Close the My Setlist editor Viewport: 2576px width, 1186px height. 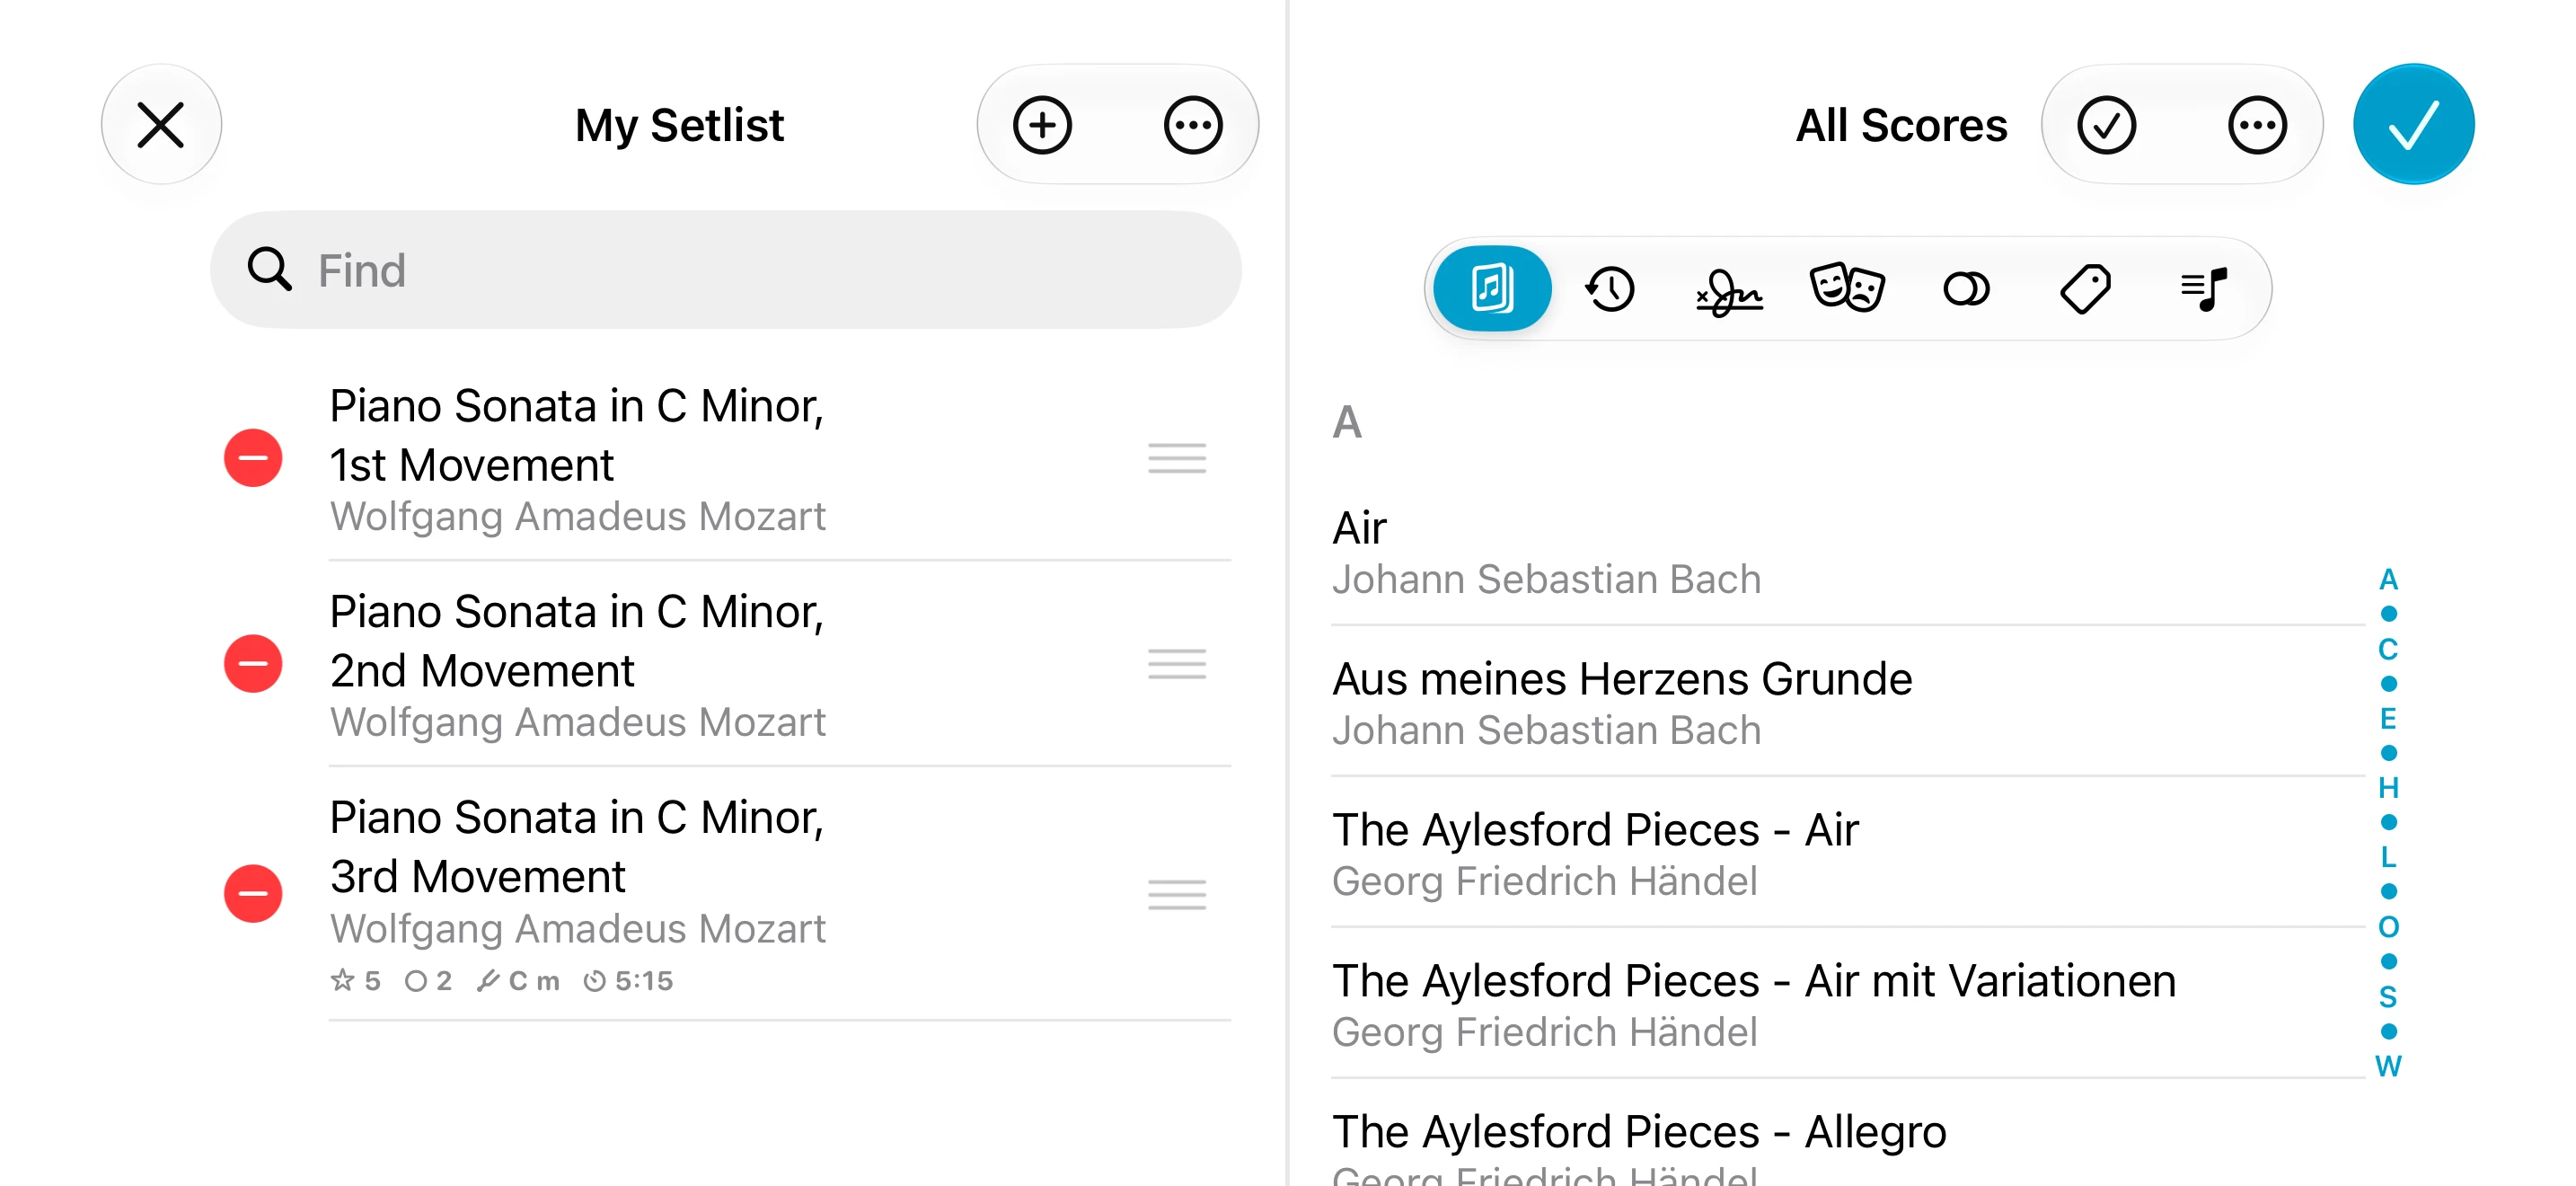tap(161, 125)
